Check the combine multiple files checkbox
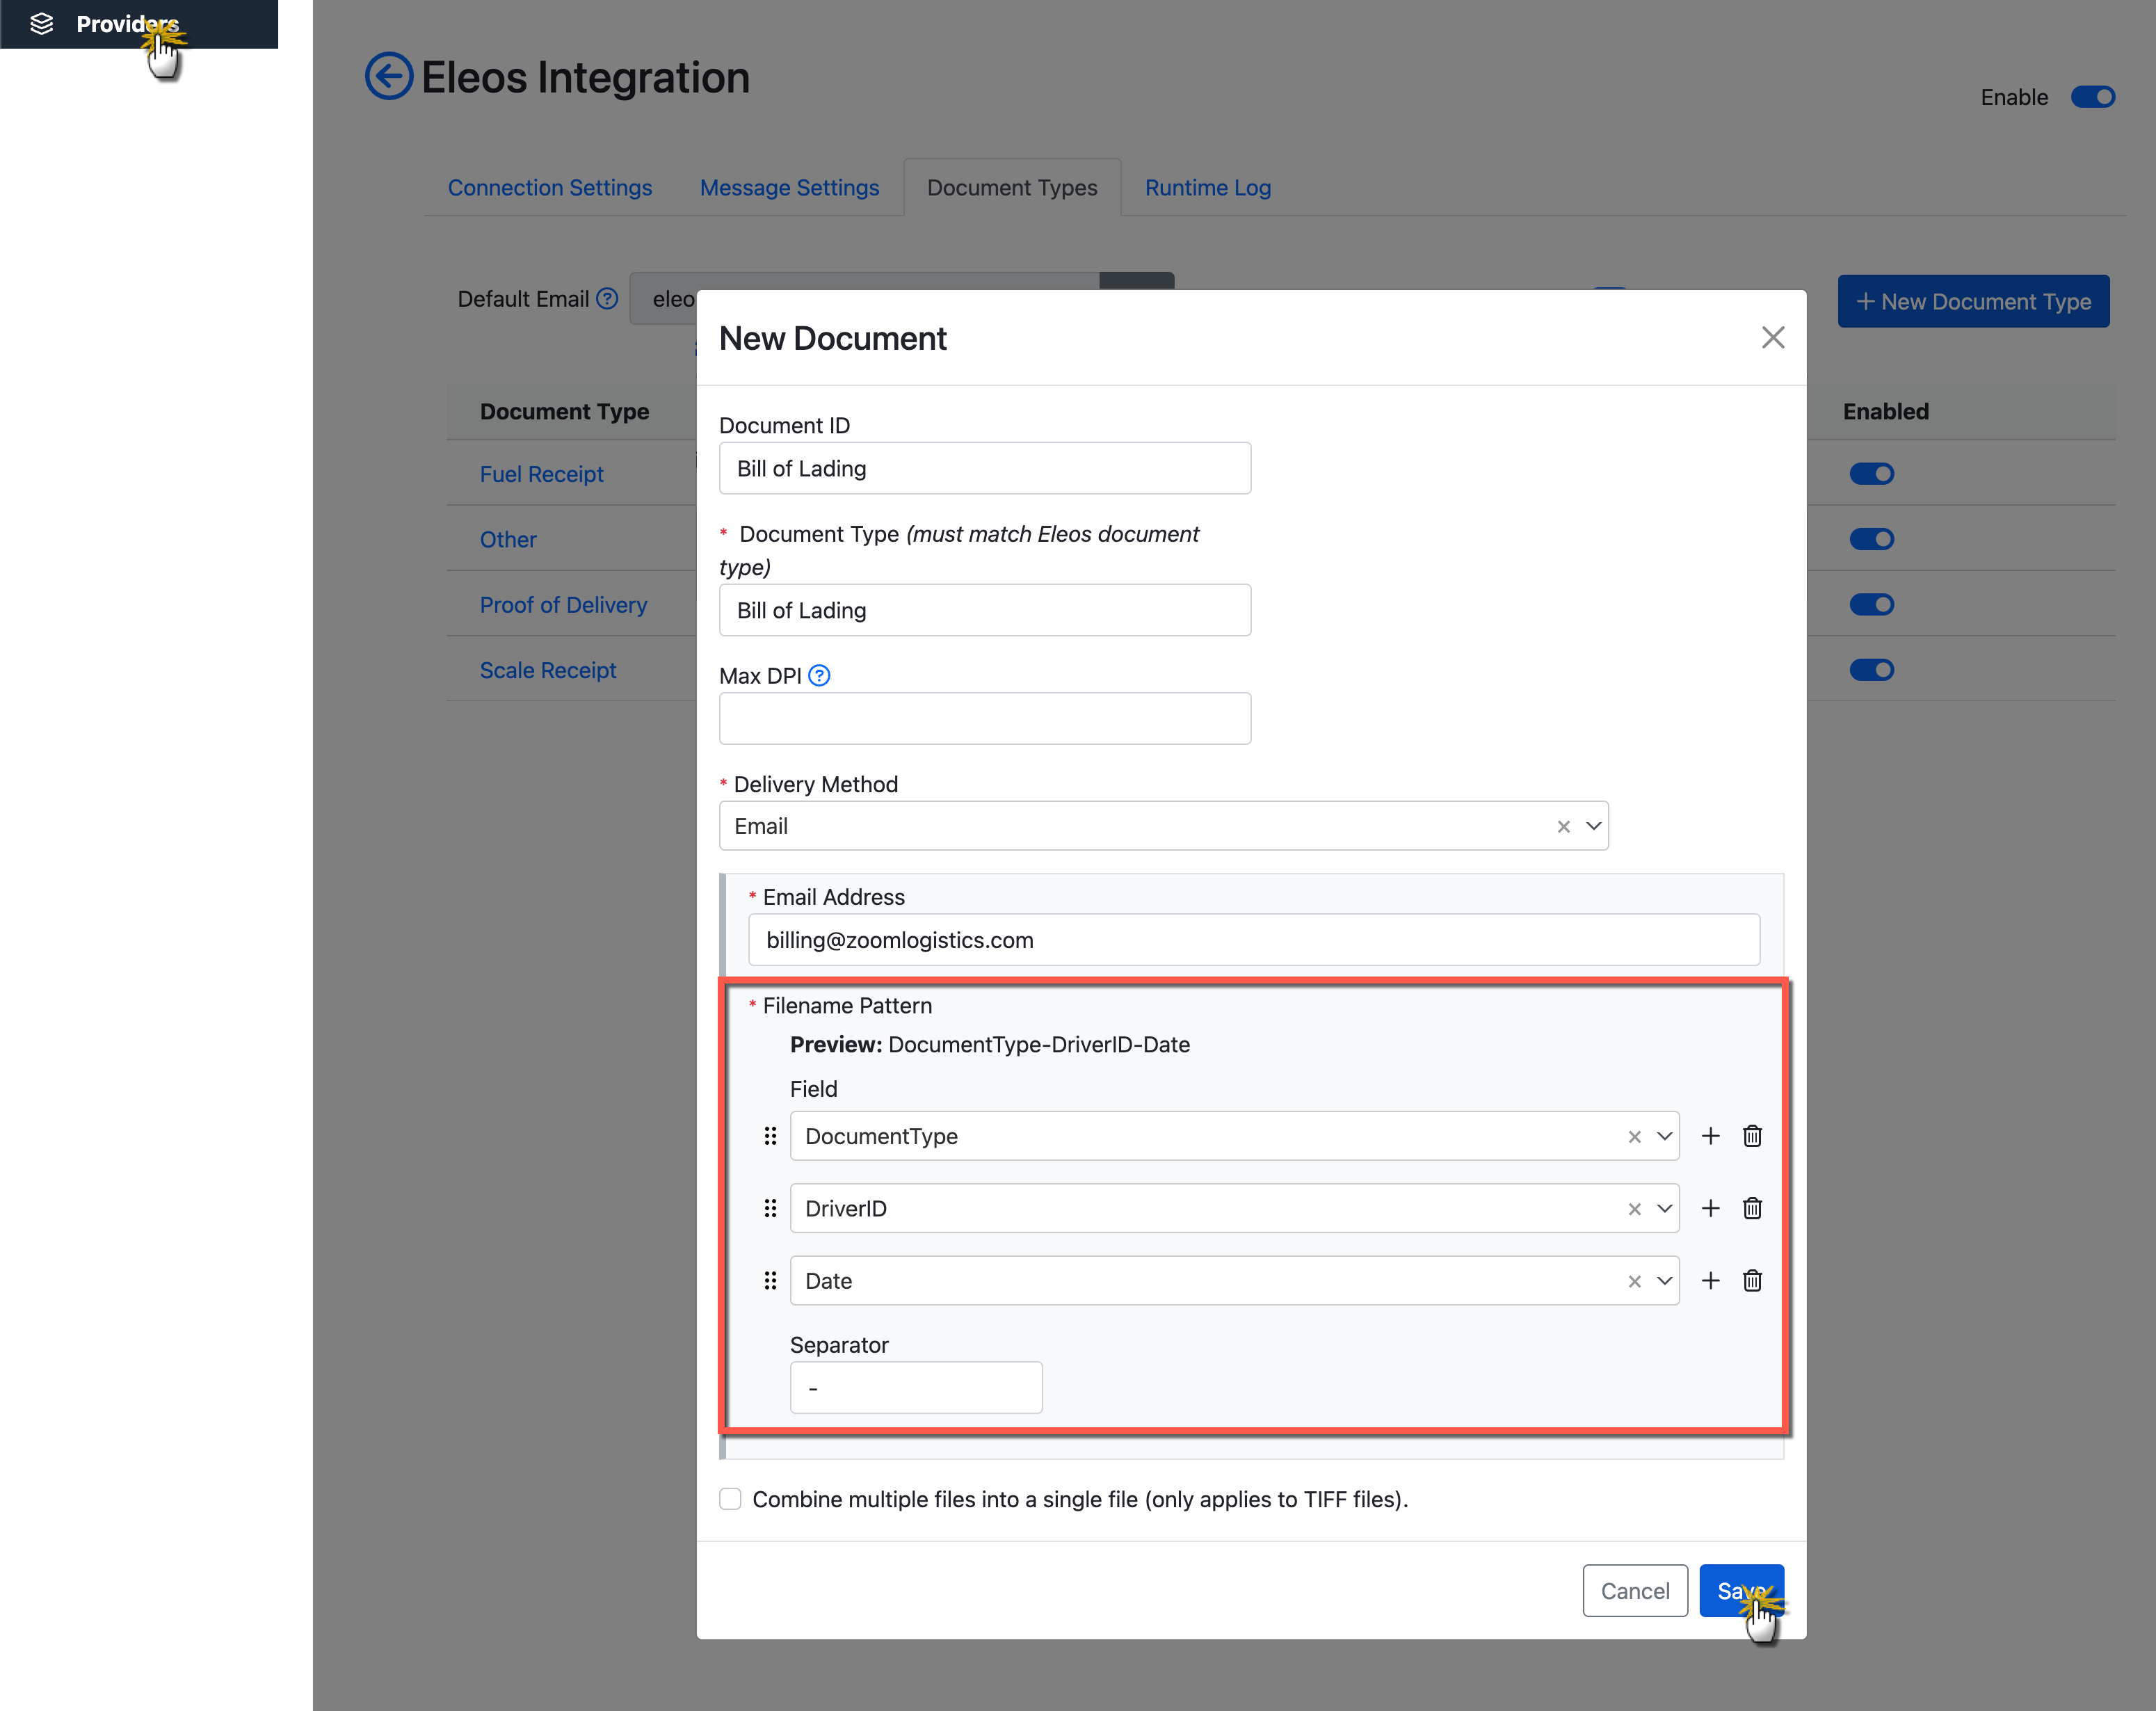The width and height of the screenshot is (2156, 1711). click(x=730, y=1498)
